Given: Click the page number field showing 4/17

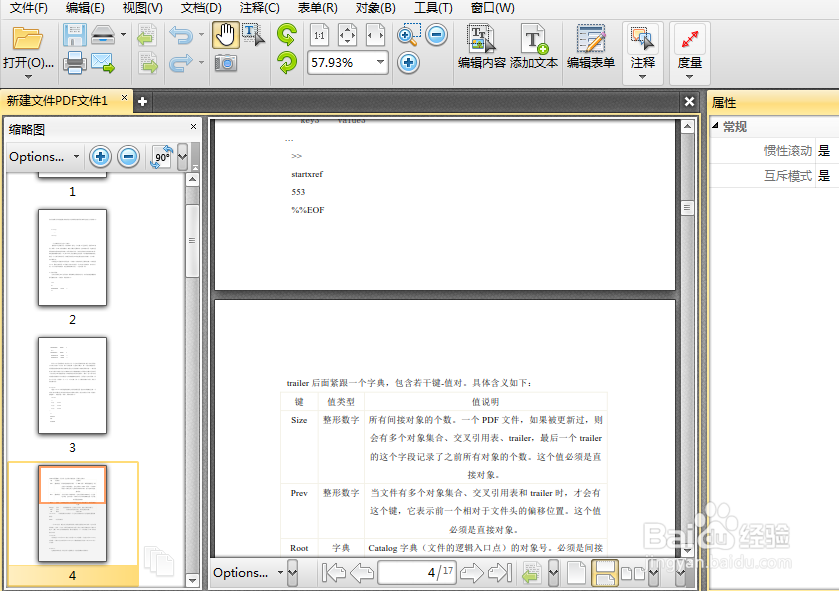Looking at the screenshot, I should [x=417, y=573].
